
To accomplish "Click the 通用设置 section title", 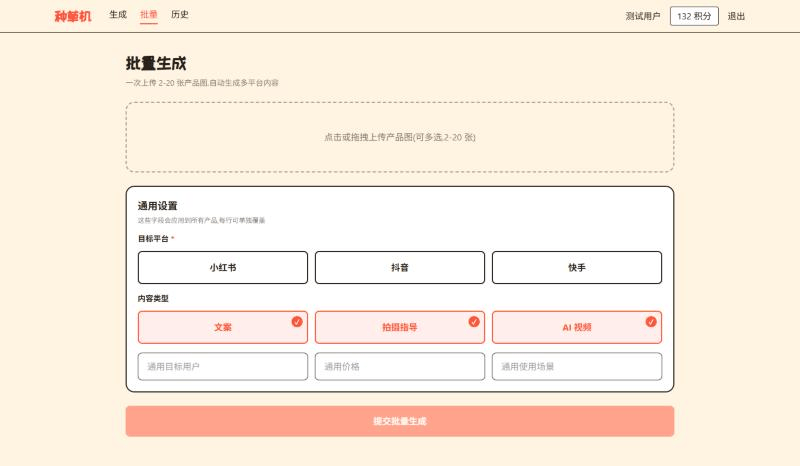I will tap(158, 206).
